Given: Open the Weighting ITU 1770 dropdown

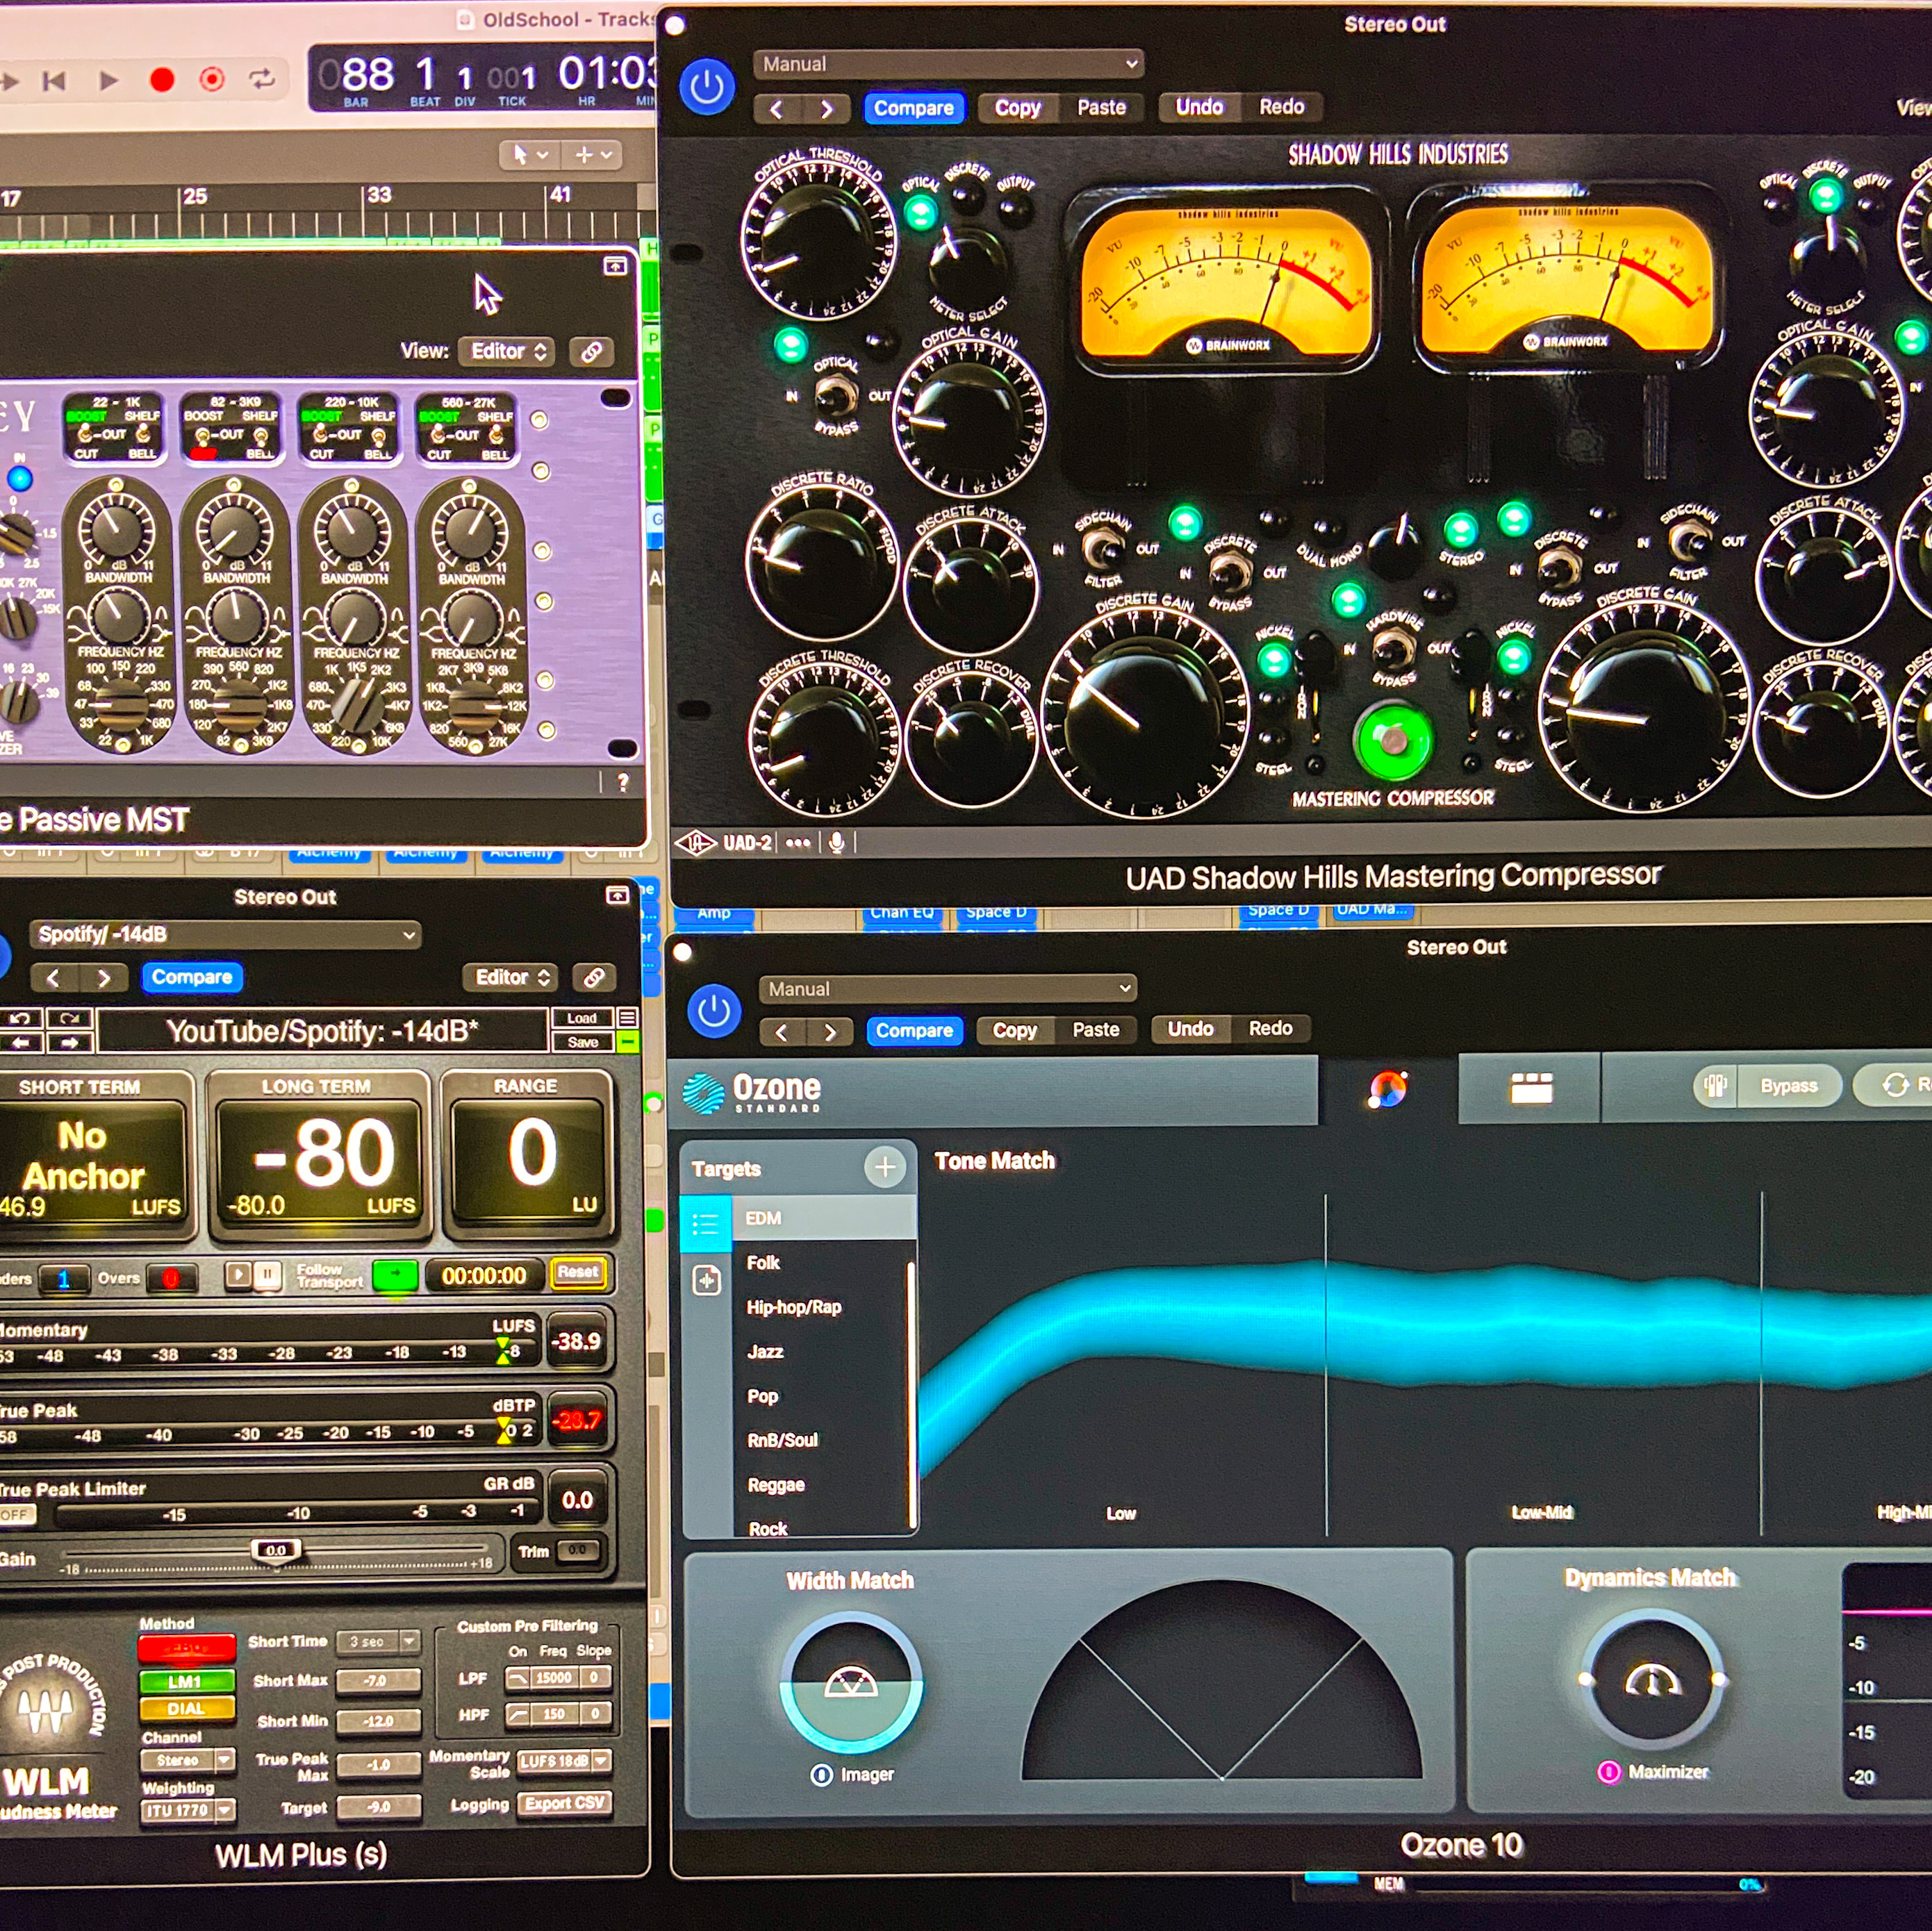Looking at the screenshot, I should coord(188,1810).
